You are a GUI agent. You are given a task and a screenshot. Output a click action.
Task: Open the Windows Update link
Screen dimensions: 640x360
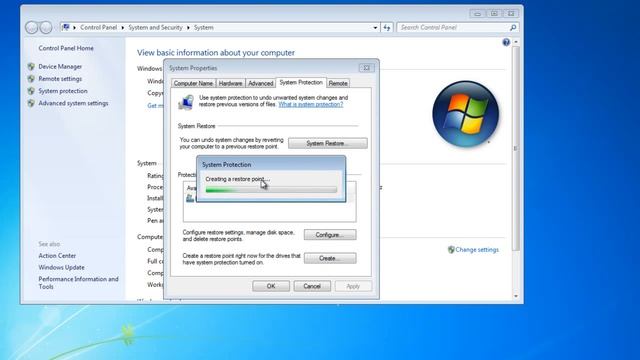pyautogui.click(x=61, y=267)
